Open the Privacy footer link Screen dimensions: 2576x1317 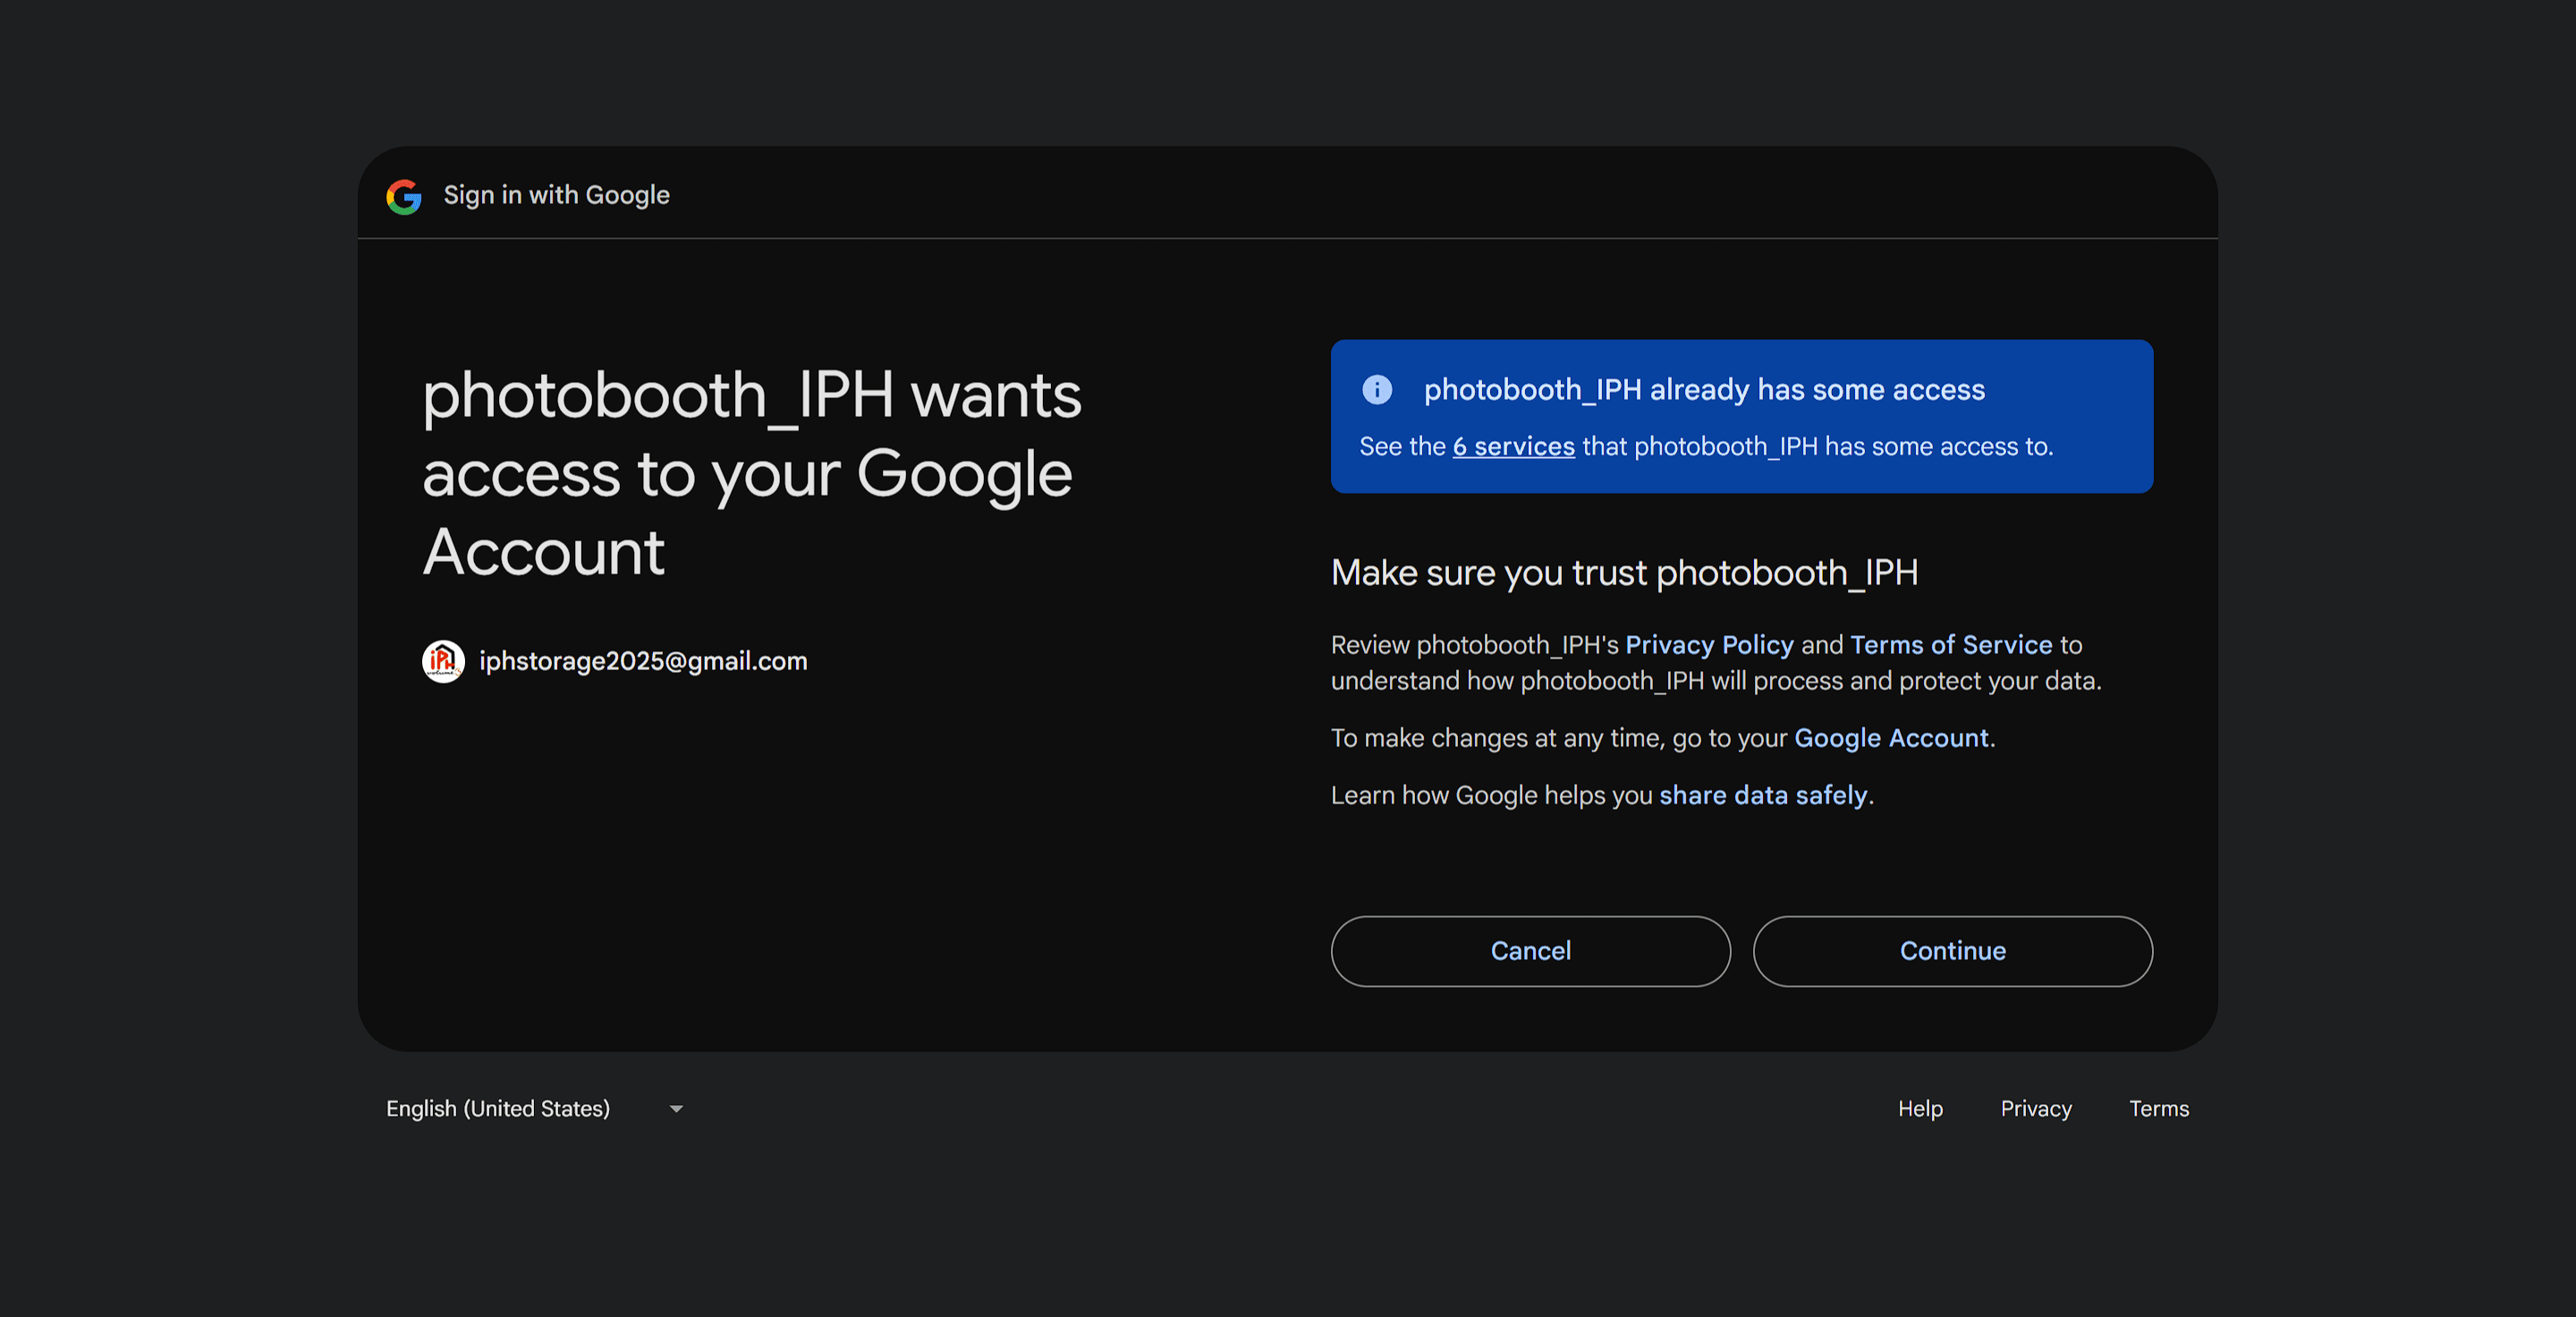coord(2036,1109)
